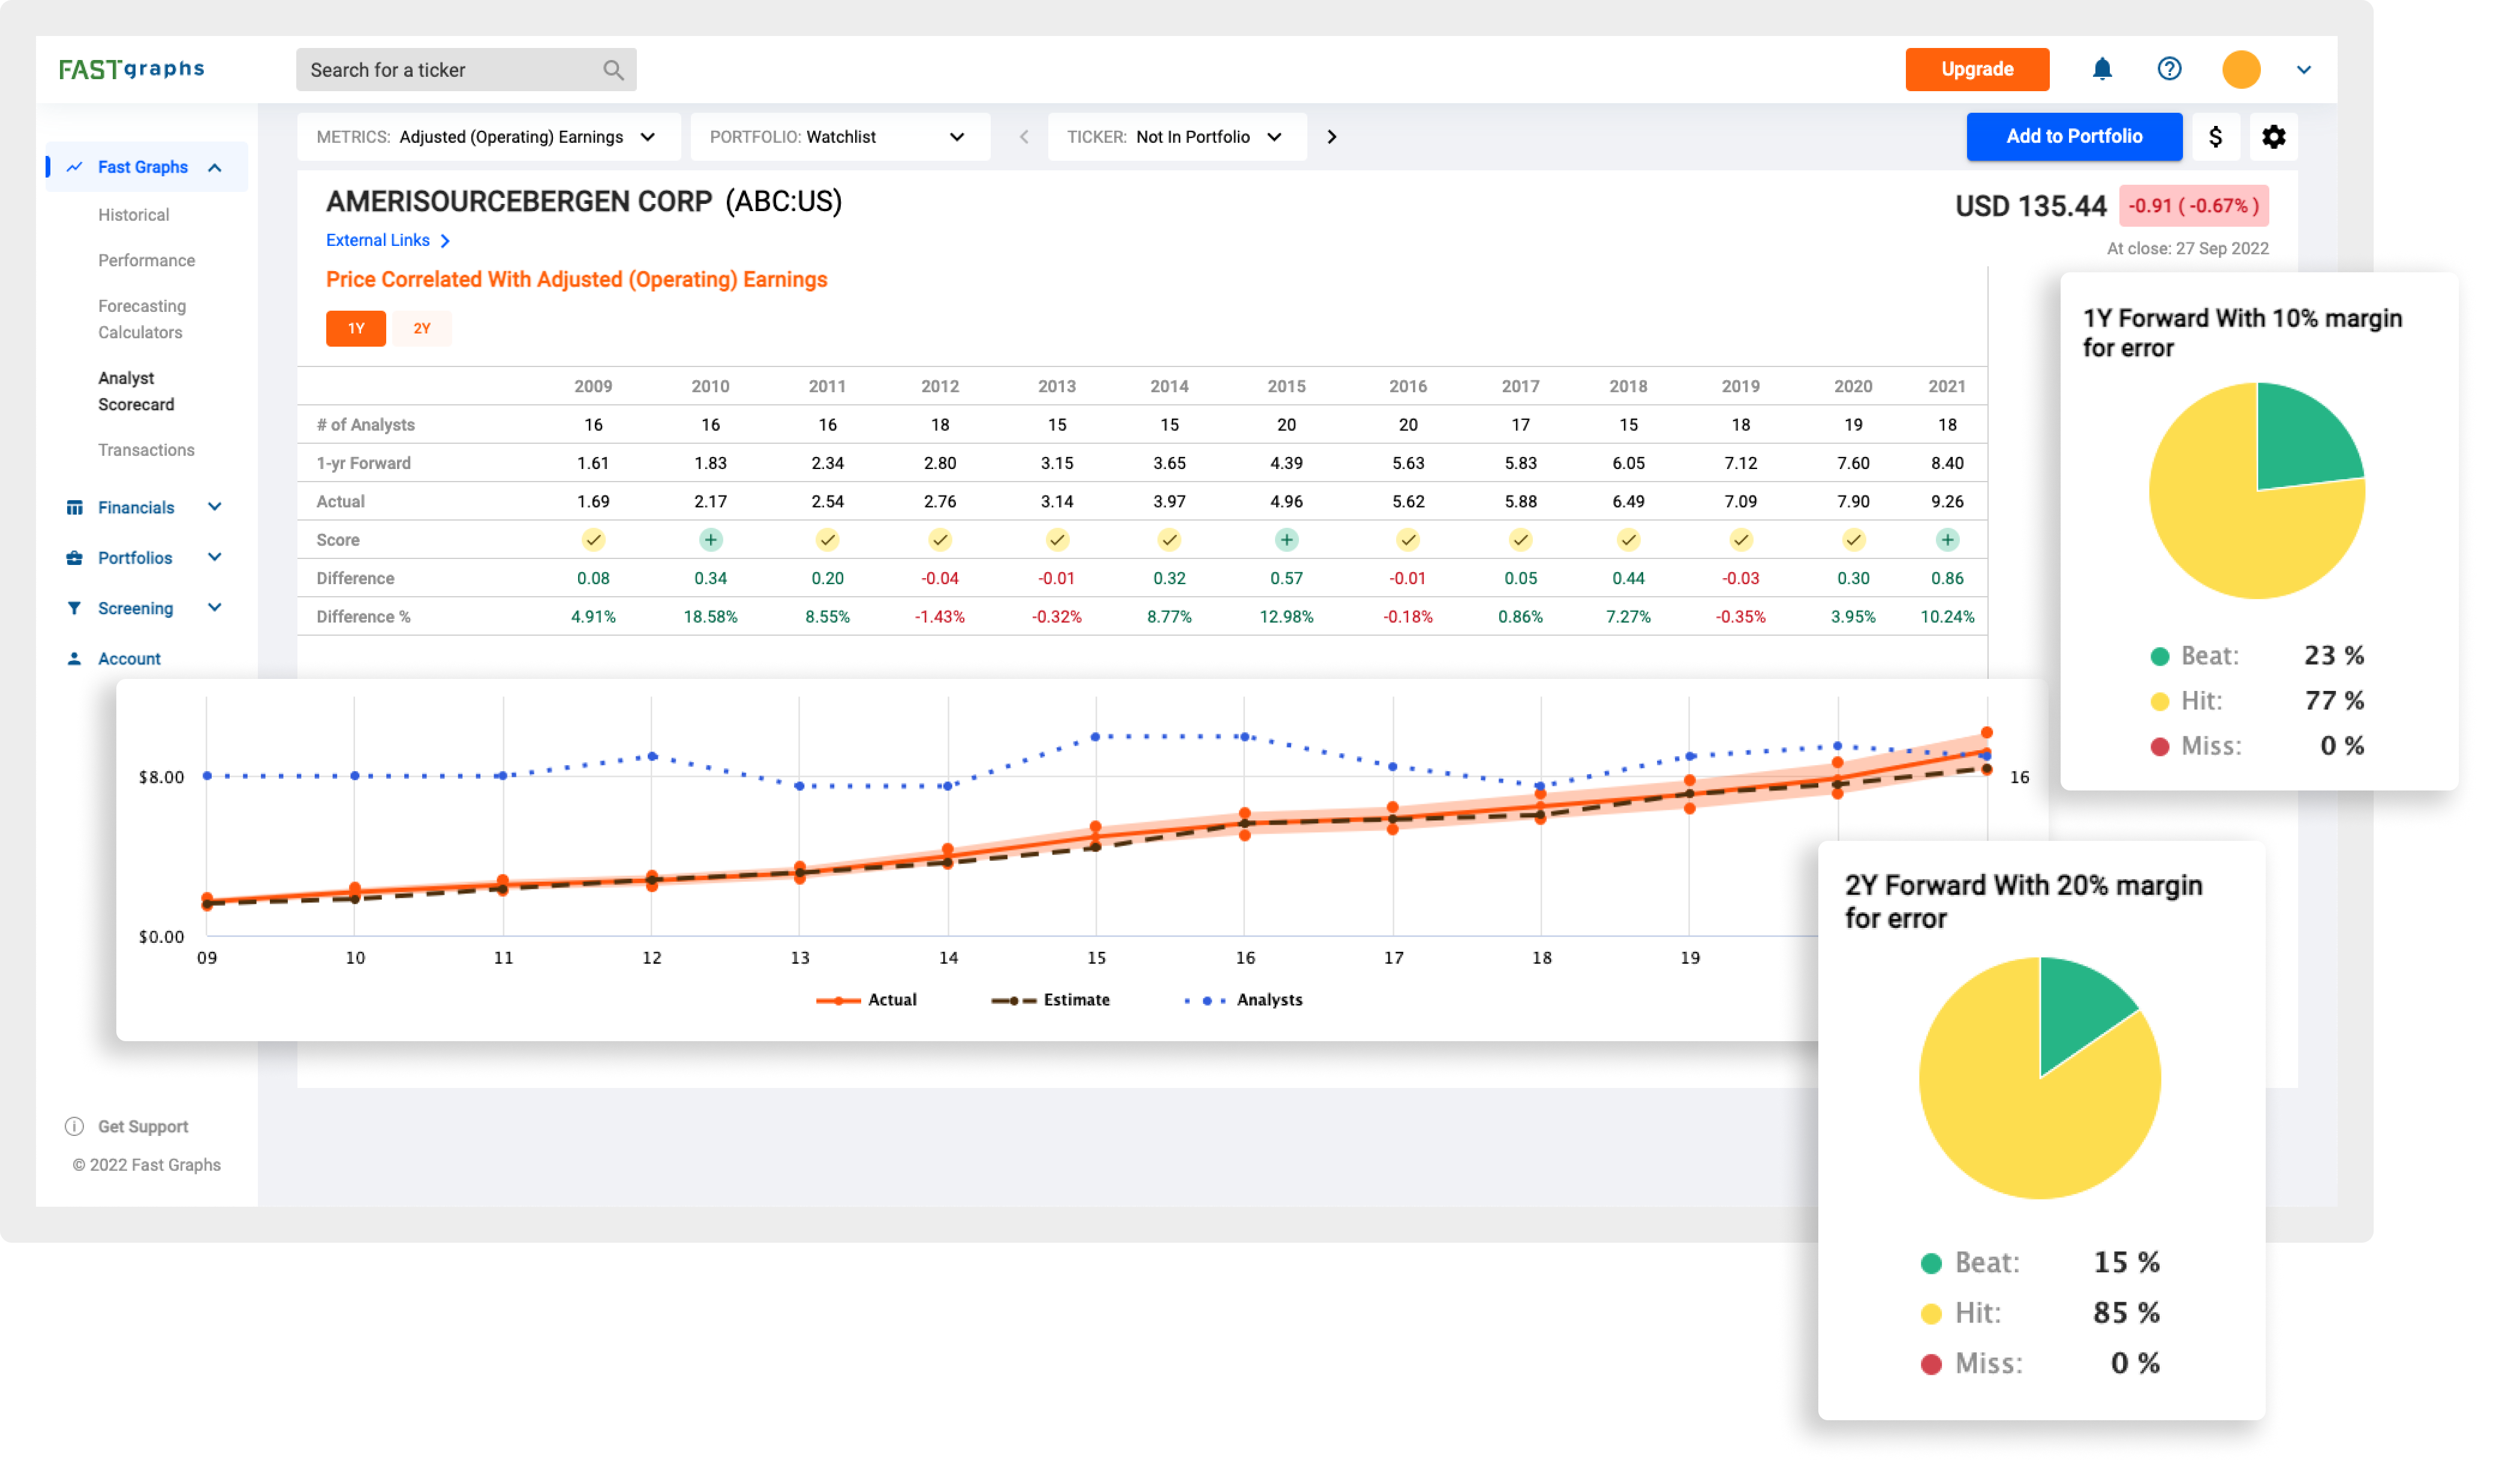Select the 1Y forecast toggle
Image resolution: width=2520 pixels, height=1461 pixels.
click(x=356, y=328)
